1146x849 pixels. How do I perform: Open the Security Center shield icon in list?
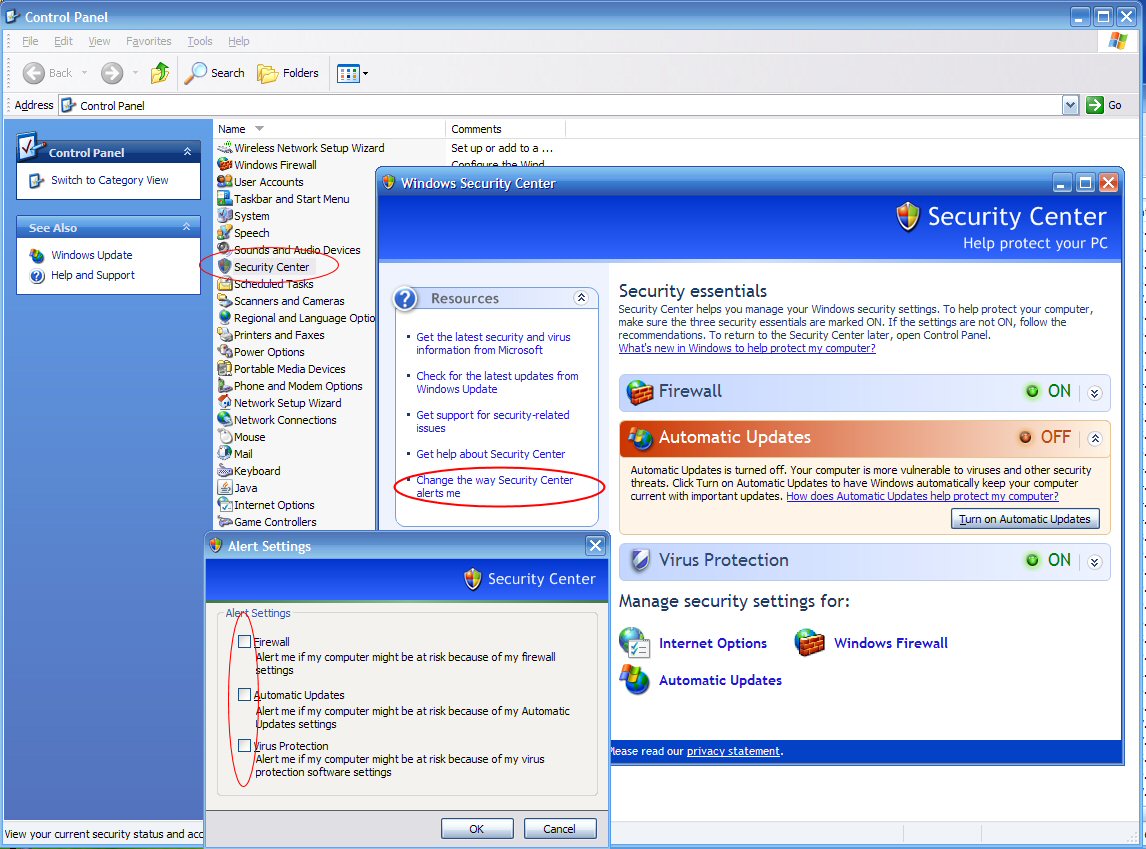(x=224, y=267)
